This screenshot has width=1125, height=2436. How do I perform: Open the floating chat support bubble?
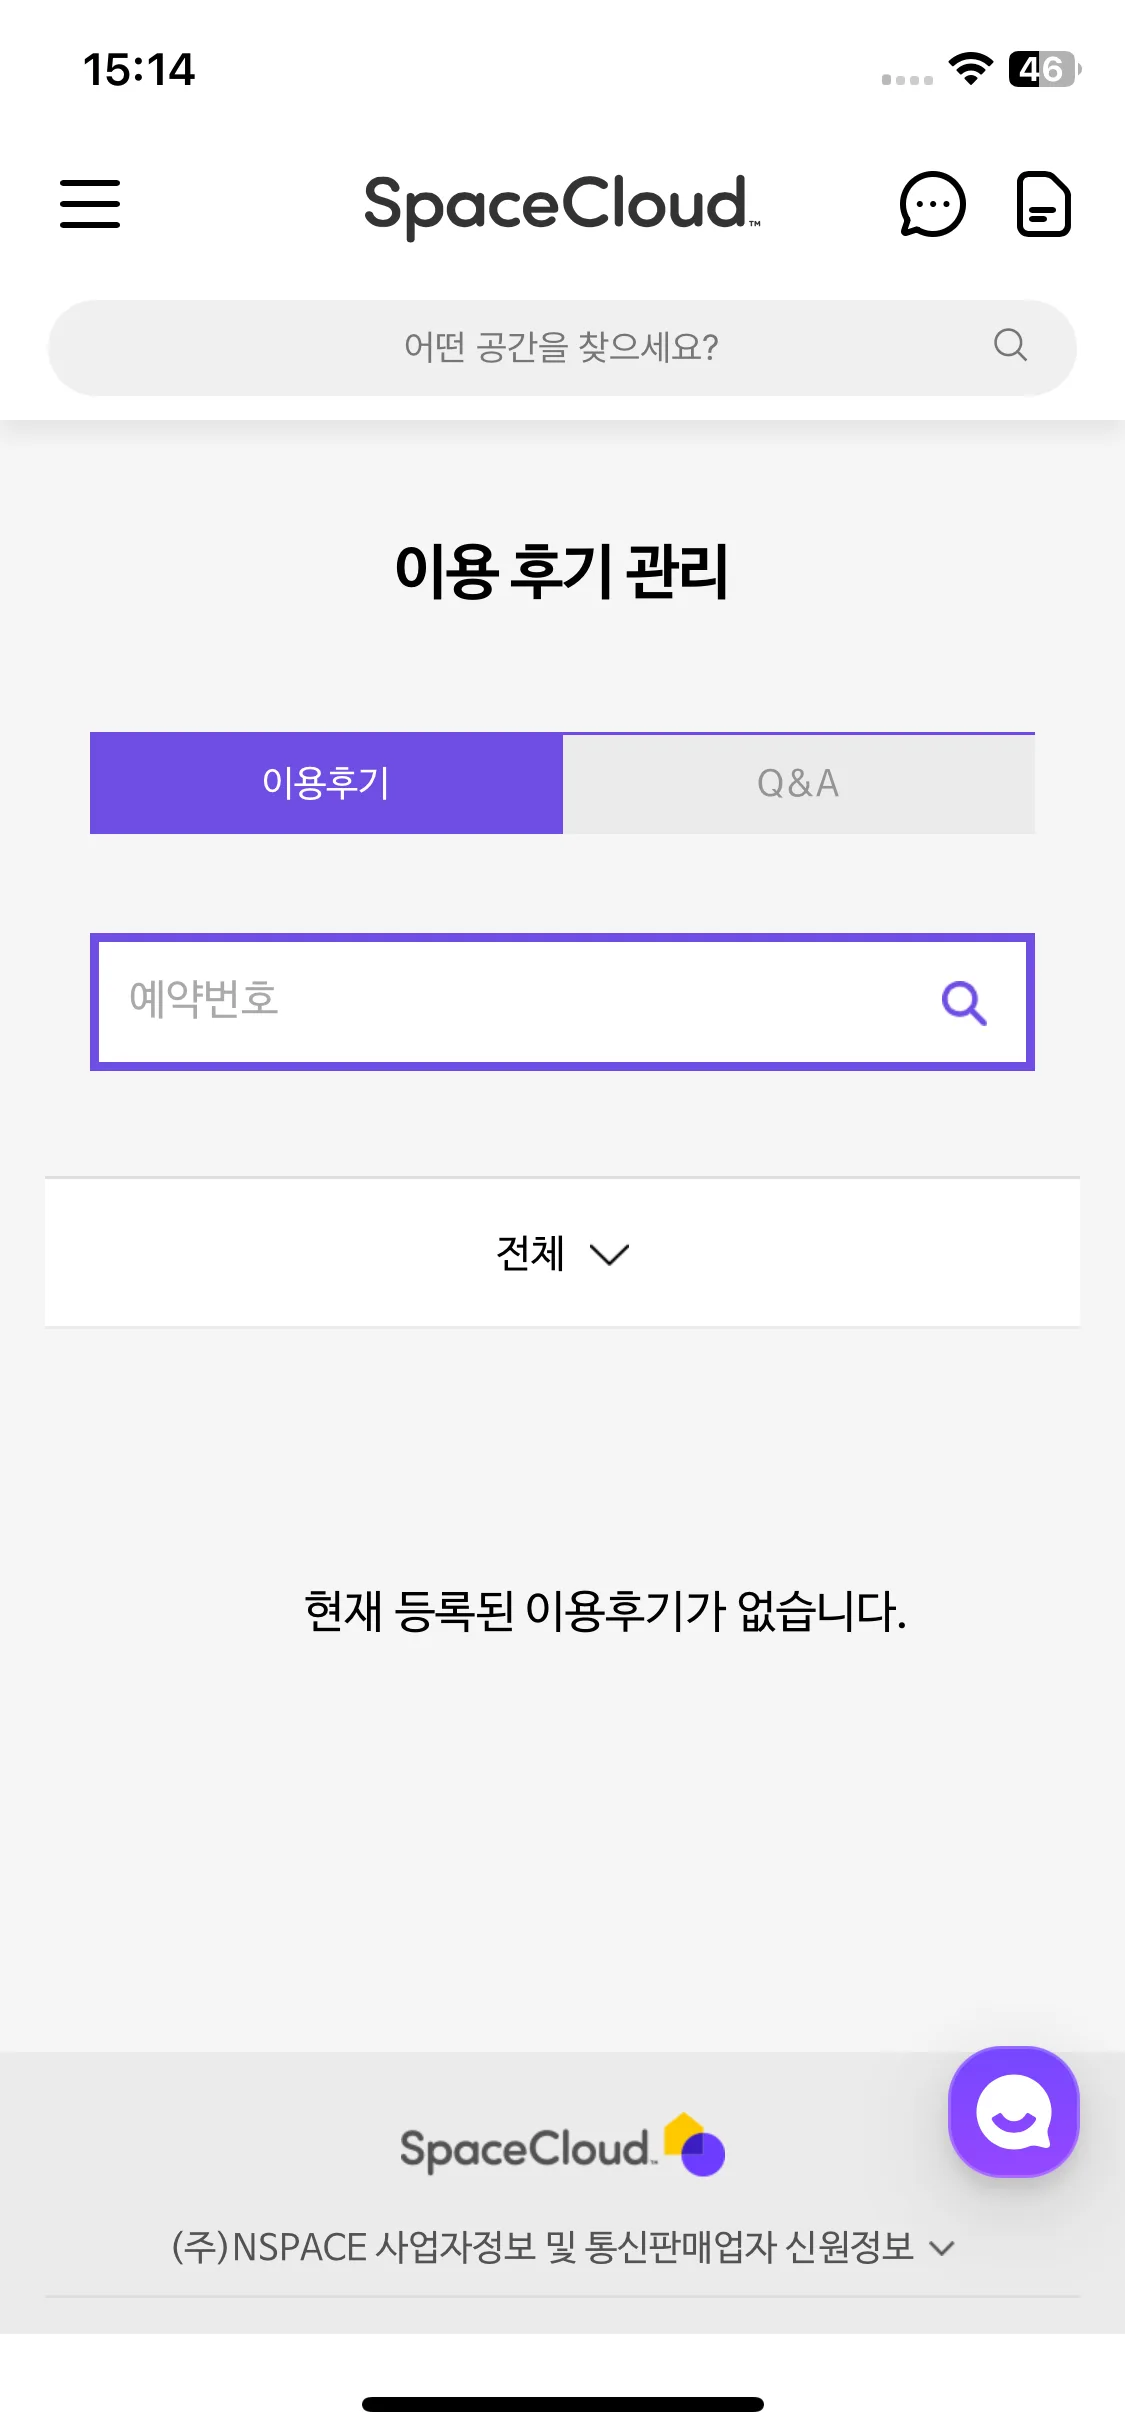[1013, 2111]
